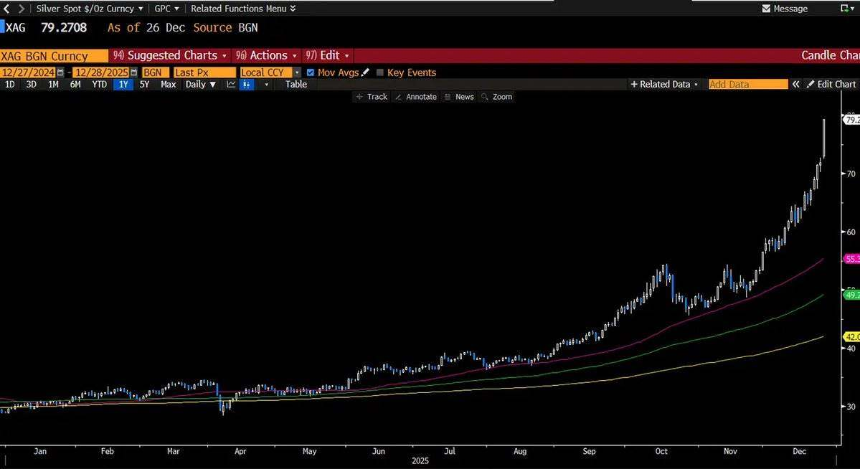Enable the Key Events checkbox
This screenshot has width=860, height=469.
click(380, 73)
